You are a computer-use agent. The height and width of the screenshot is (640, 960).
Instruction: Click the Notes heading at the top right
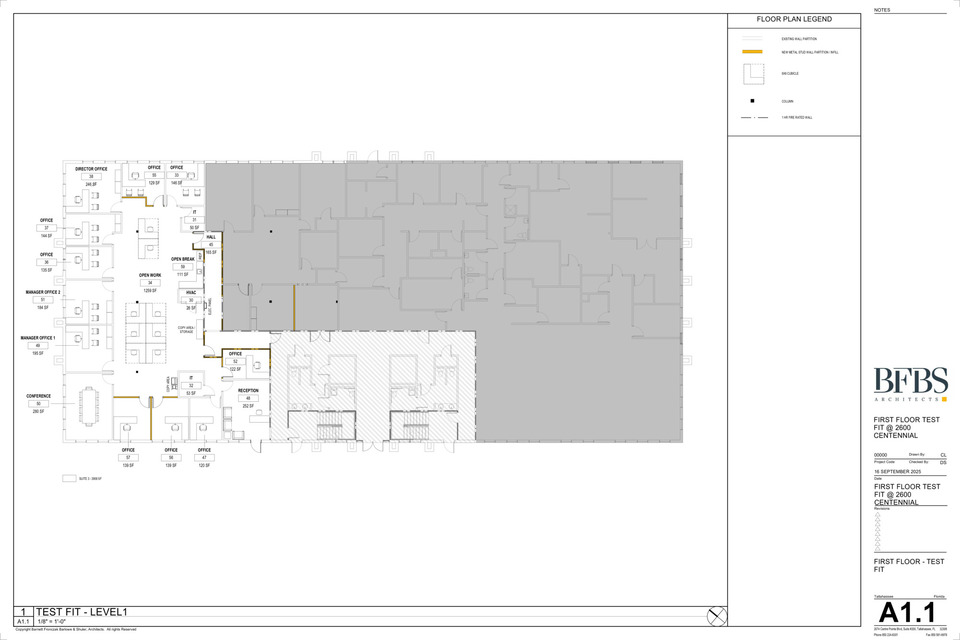point(881,10)
